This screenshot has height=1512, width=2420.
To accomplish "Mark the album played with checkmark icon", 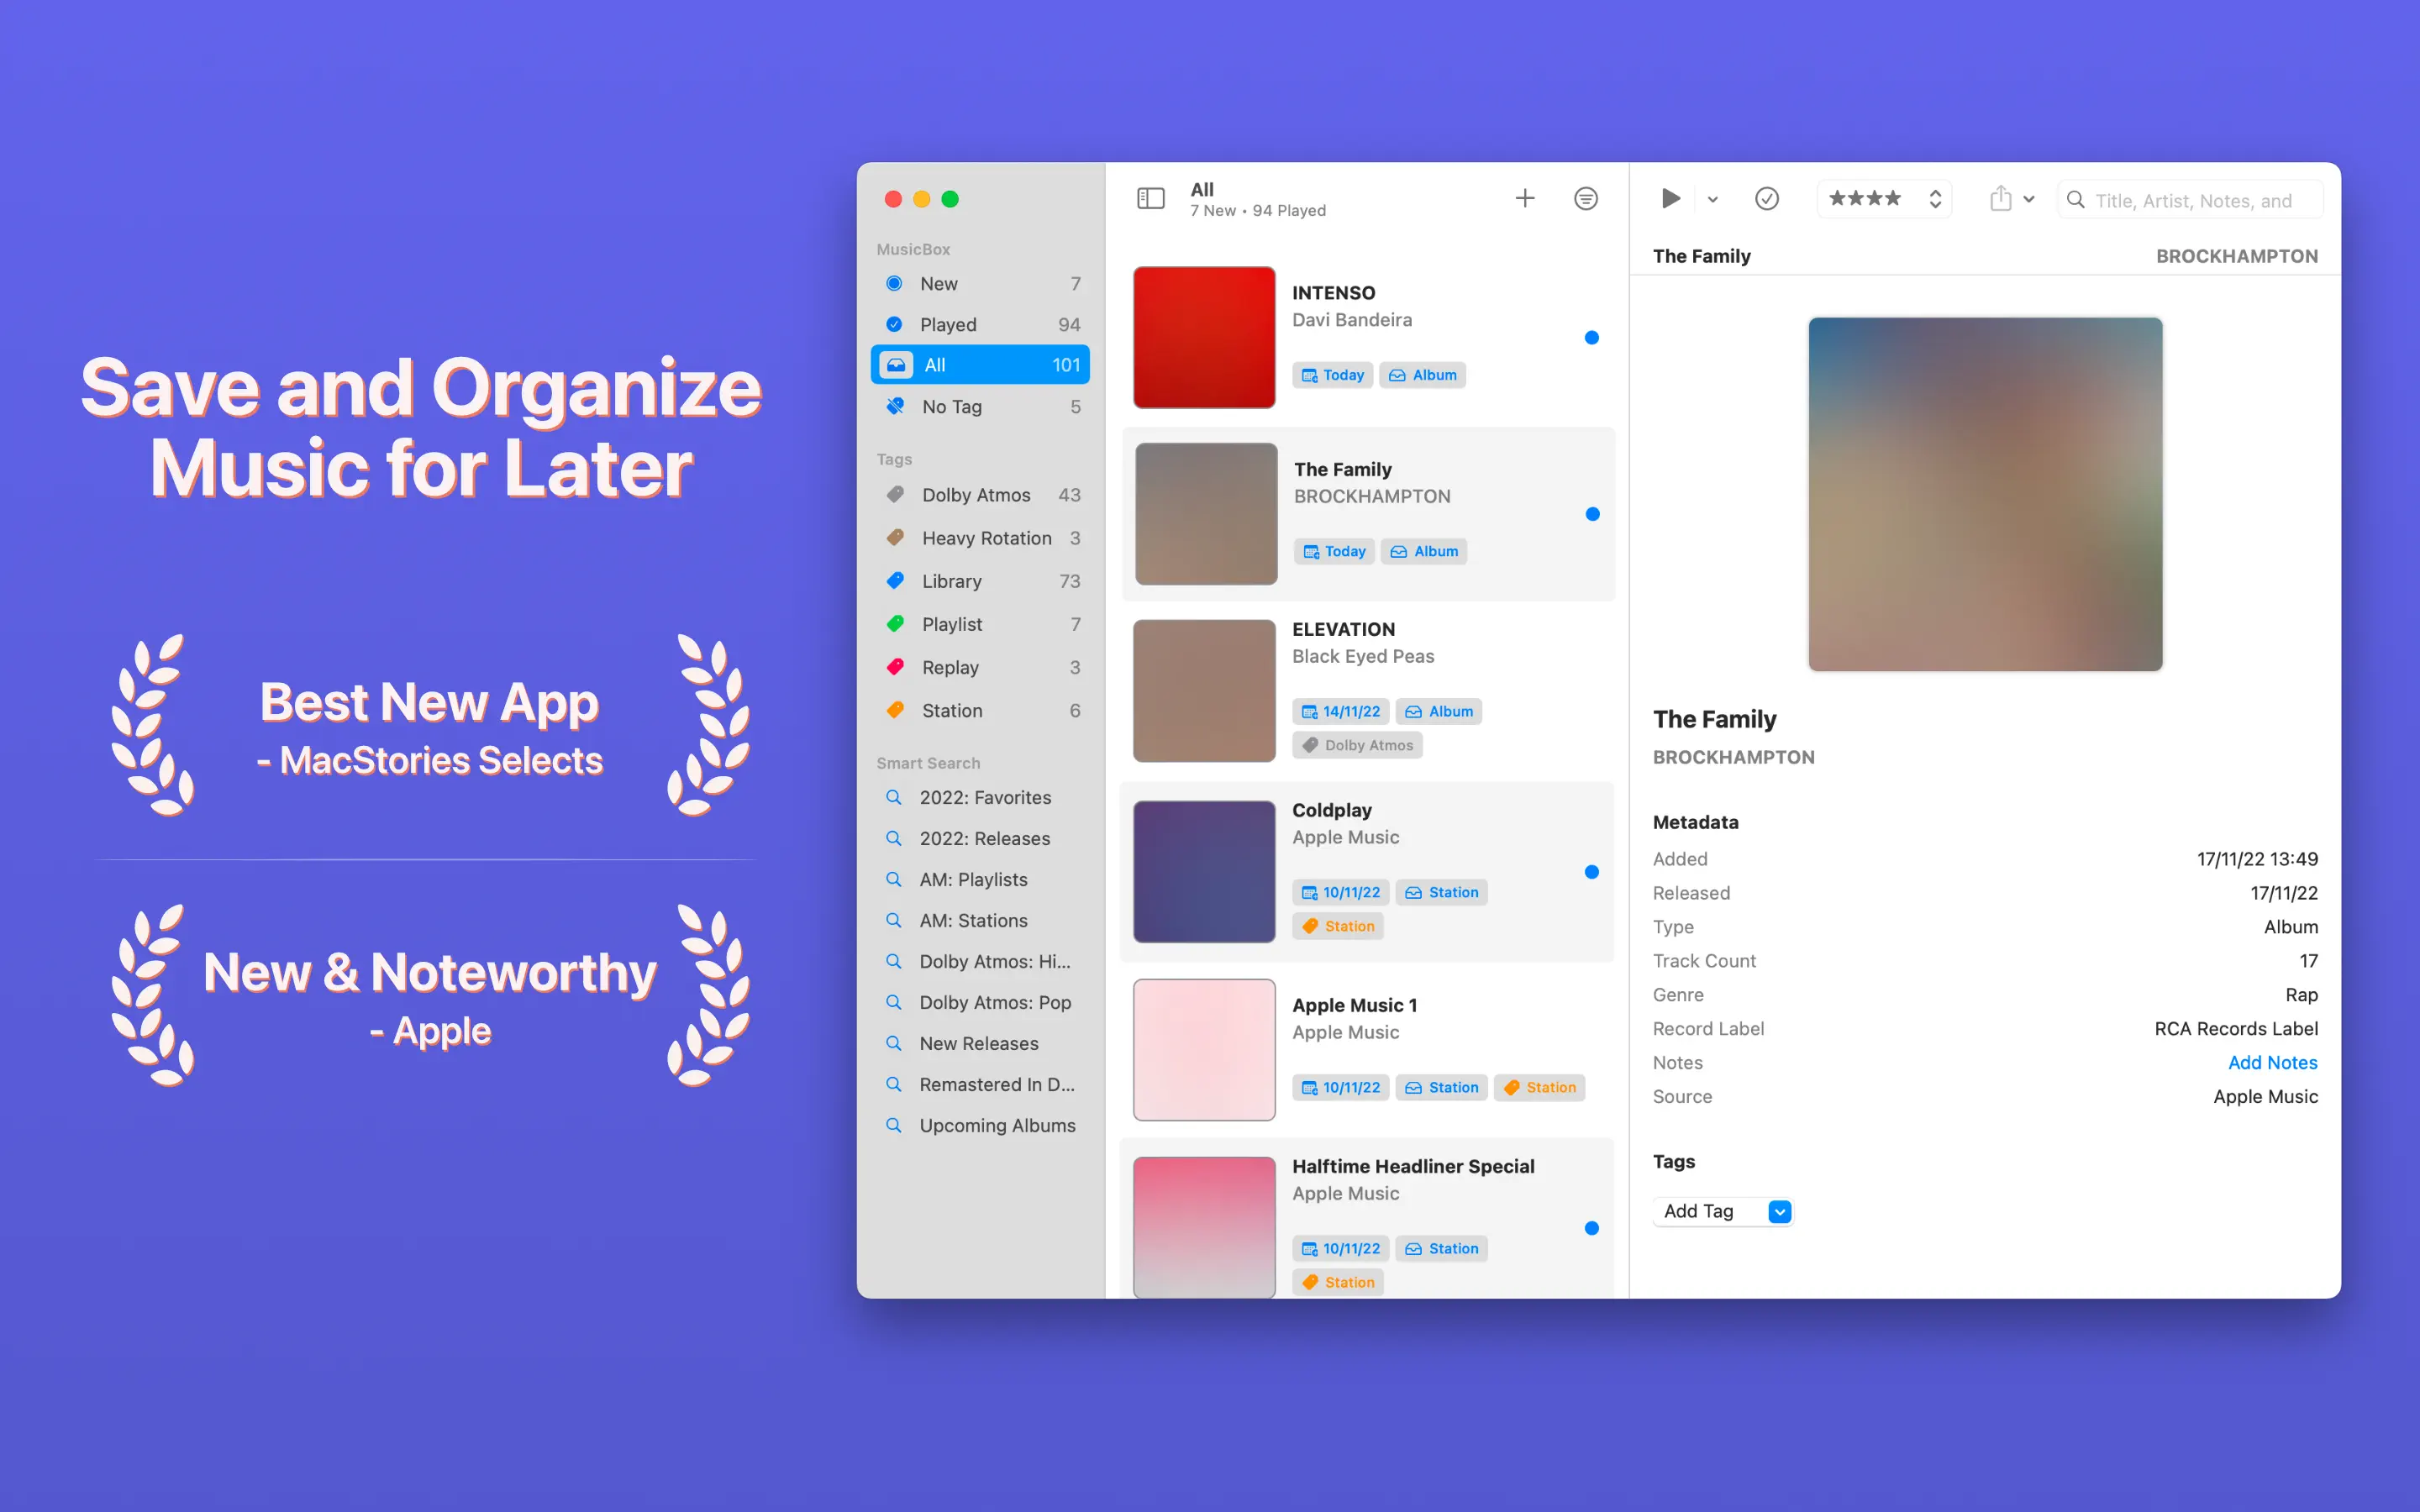I will 1766,199.
